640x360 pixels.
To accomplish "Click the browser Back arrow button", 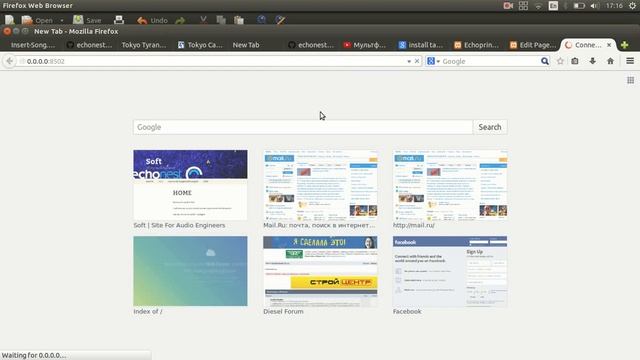I will (x=9, y=61).
